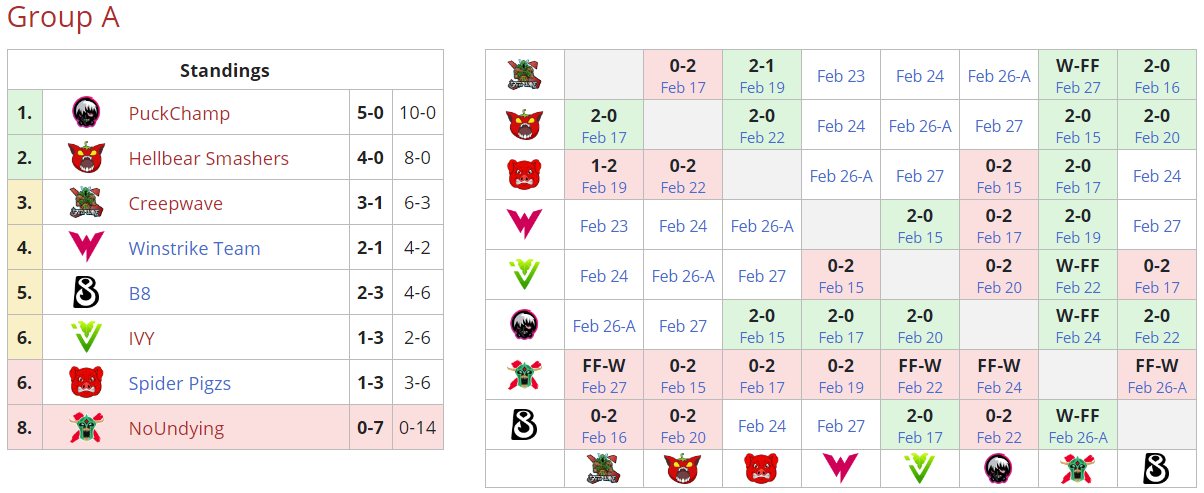Image resolution: width=1204 pixels, height=493 pixels.
Task: Select the 2-1 Feb 19 match cell
Action: [762, 75]
